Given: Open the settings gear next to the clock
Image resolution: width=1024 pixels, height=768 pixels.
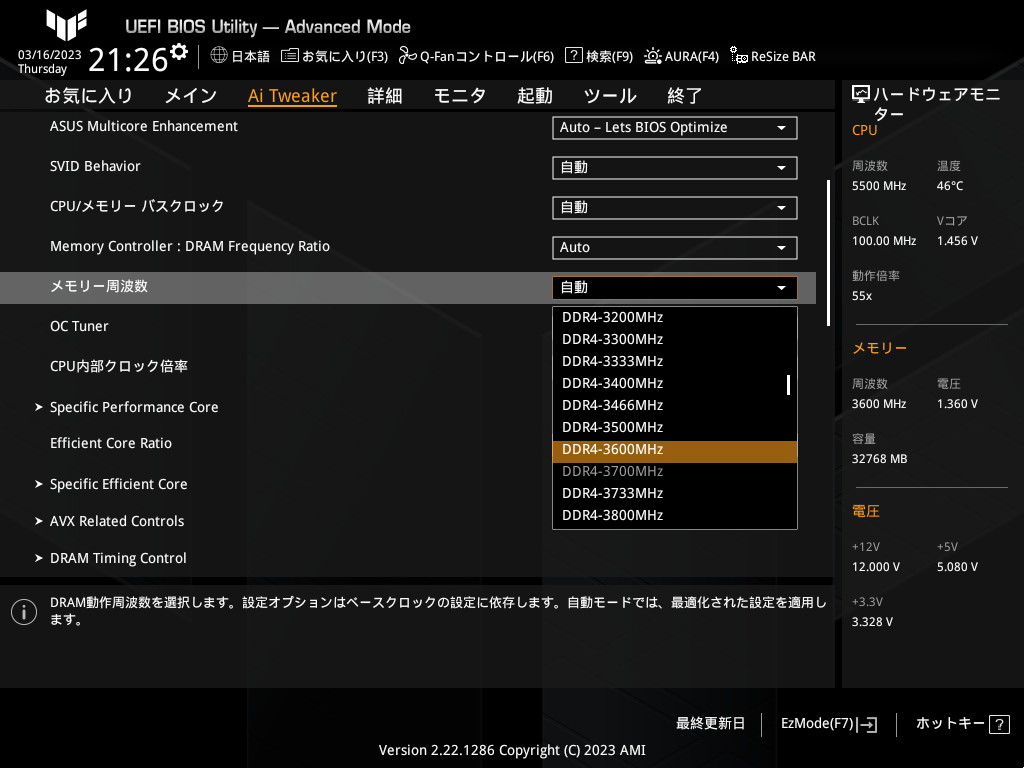Looking at the screenshot, I should (178, 51).
